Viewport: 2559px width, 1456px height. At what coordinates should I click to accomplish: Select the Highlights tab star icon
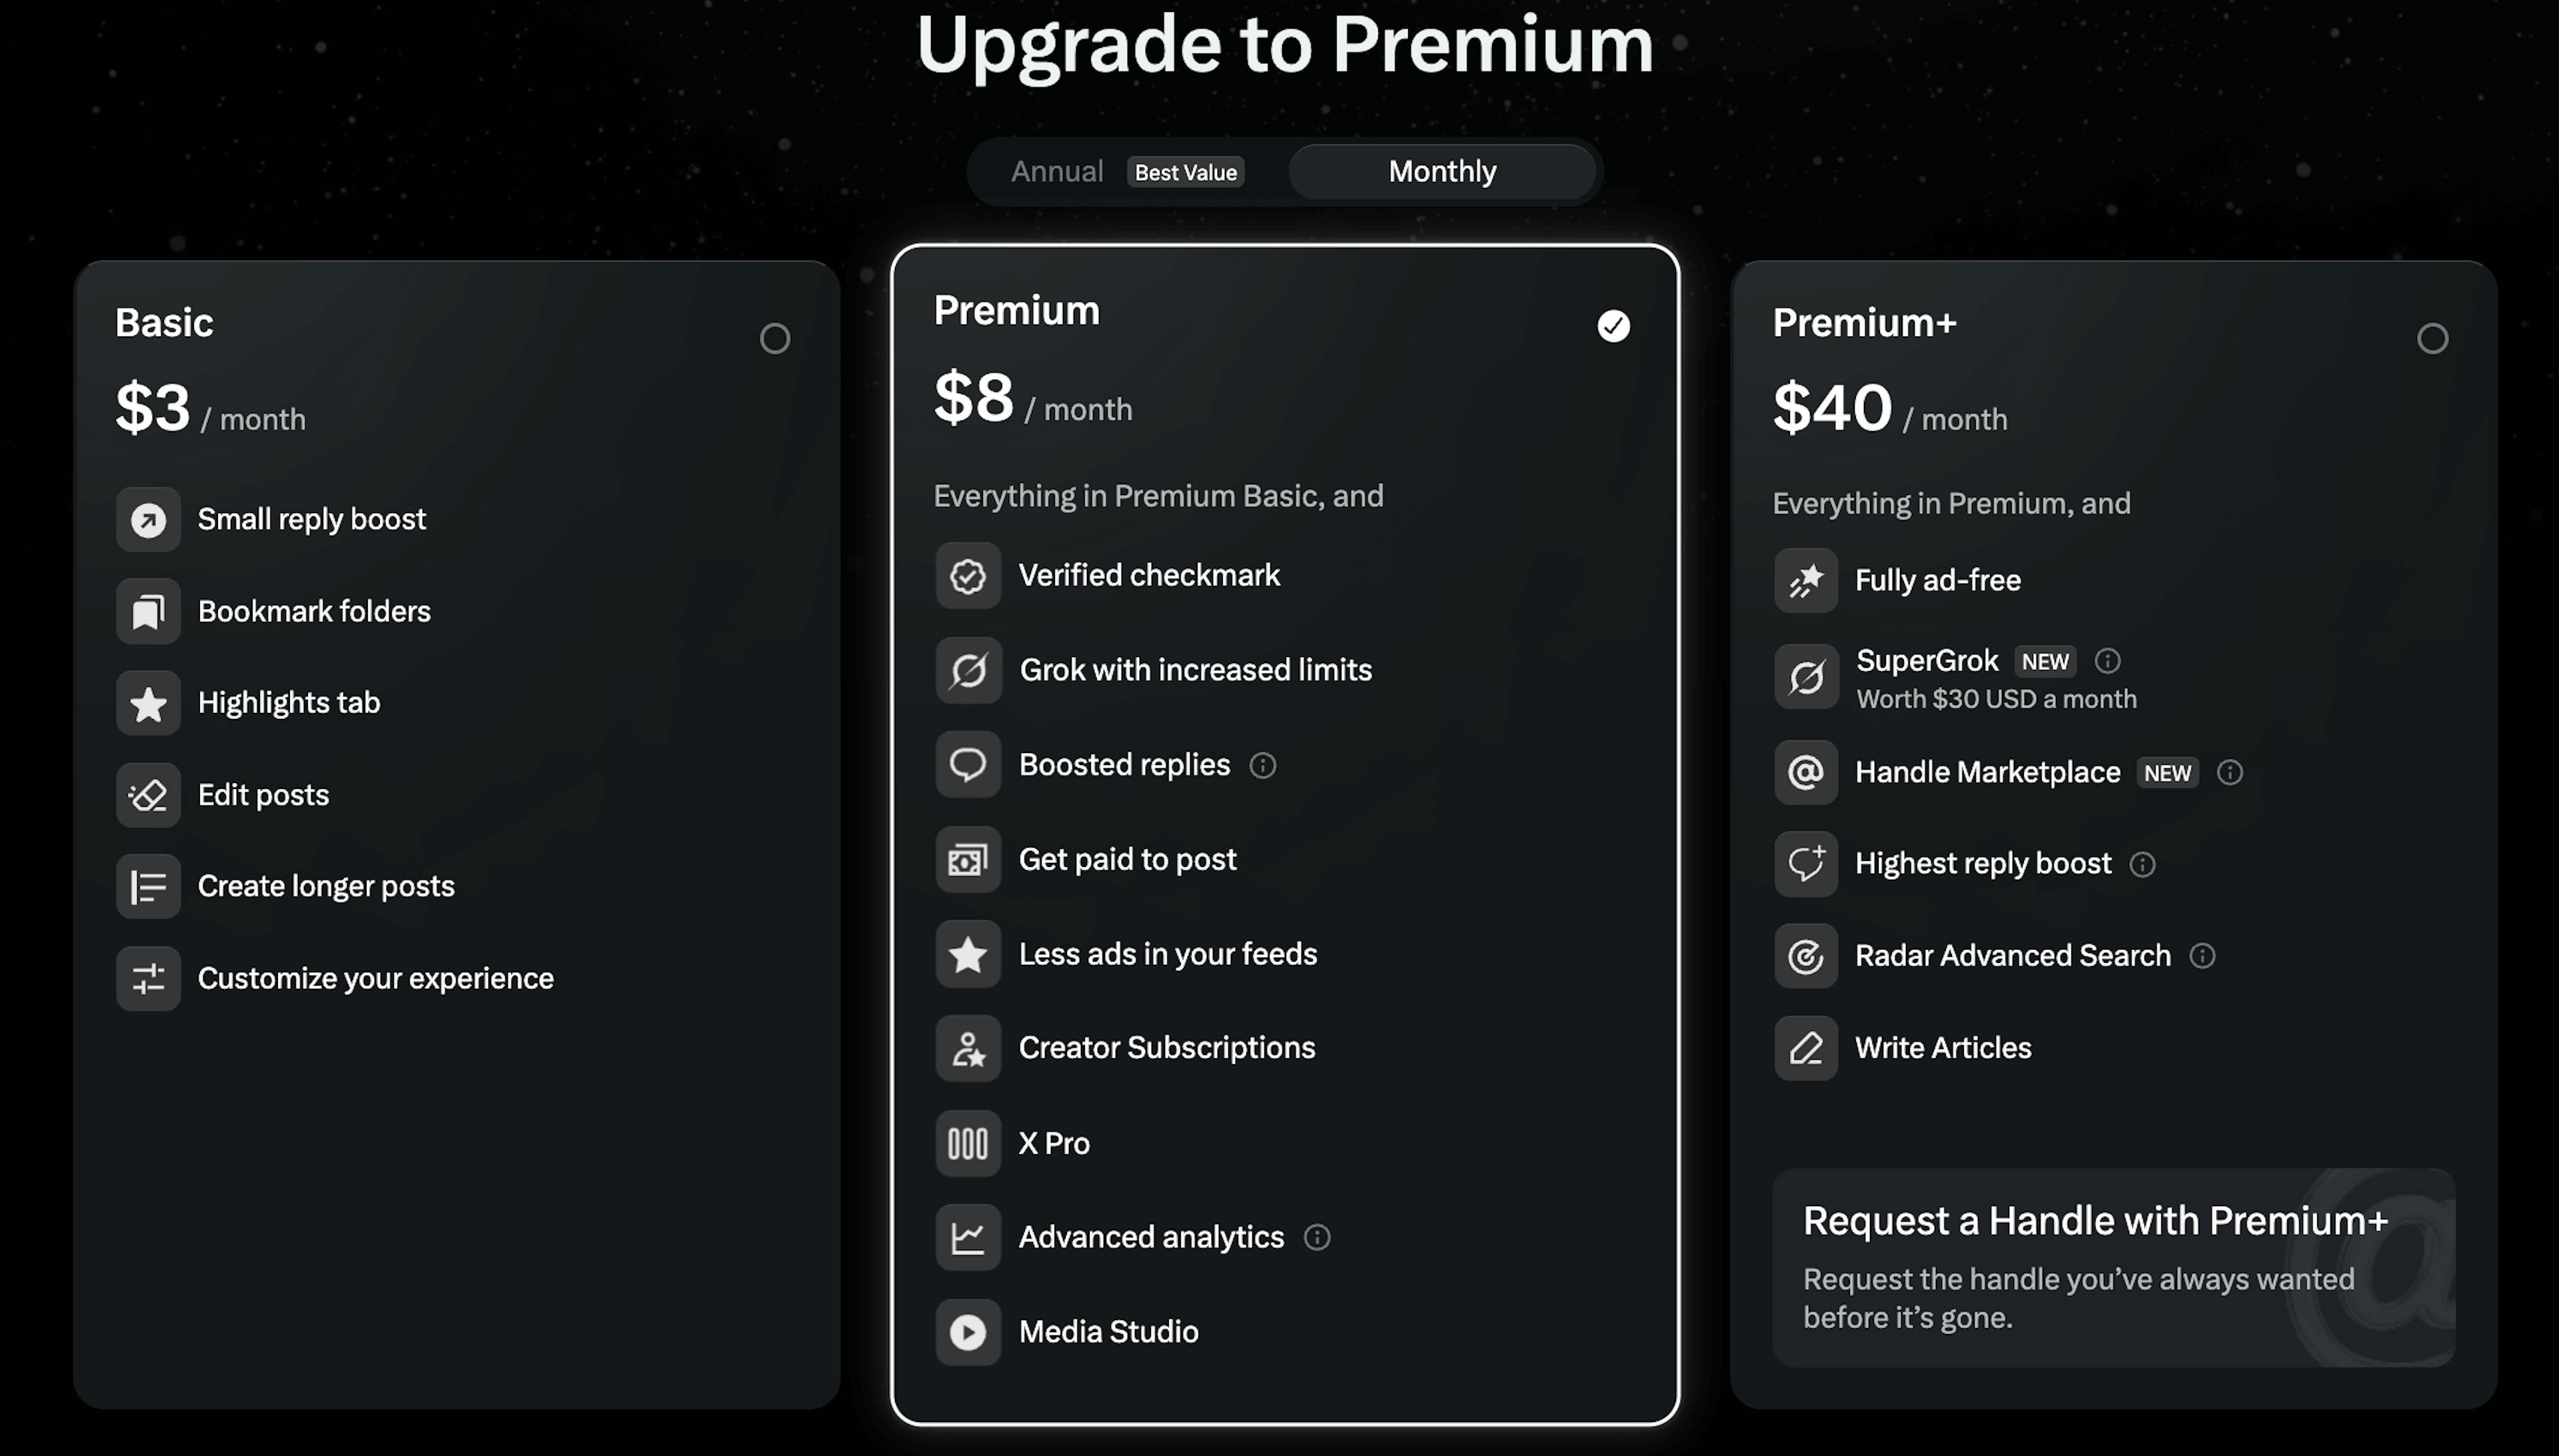click(x=148, y=703)
